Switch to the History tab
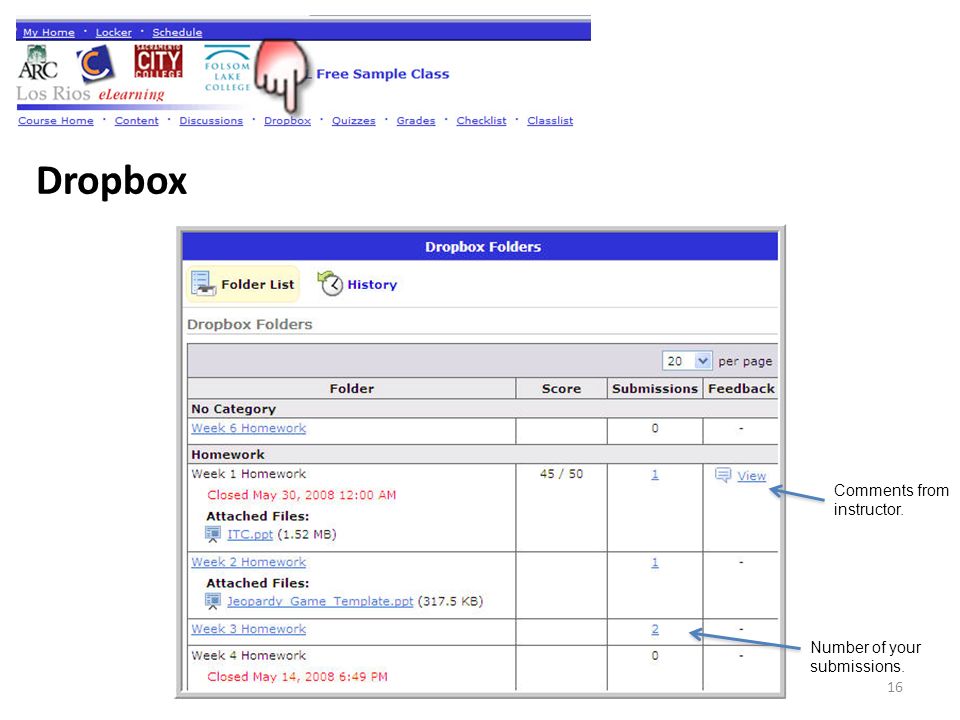960x720 pixels. [x=358, y=284]
